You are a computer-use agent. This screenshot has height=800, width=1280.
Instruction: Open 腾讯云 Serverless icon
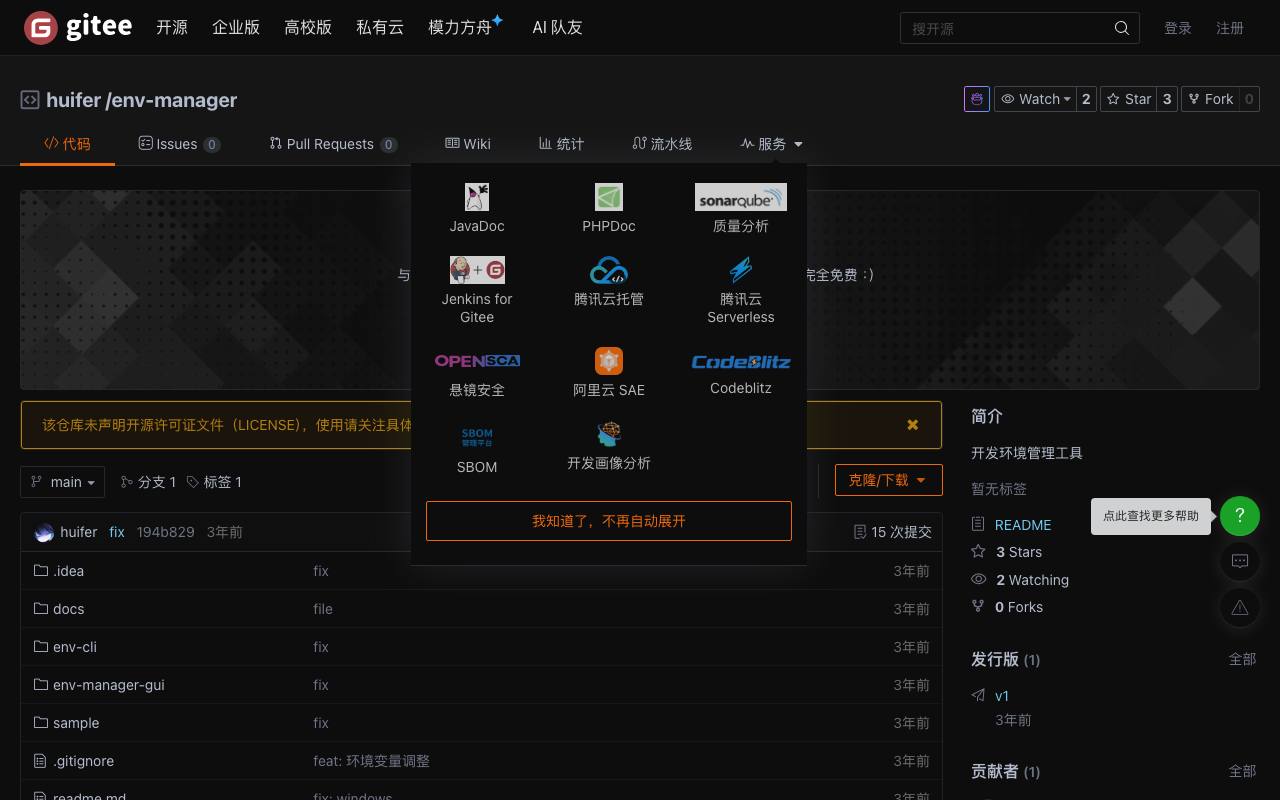coord(741,270)
